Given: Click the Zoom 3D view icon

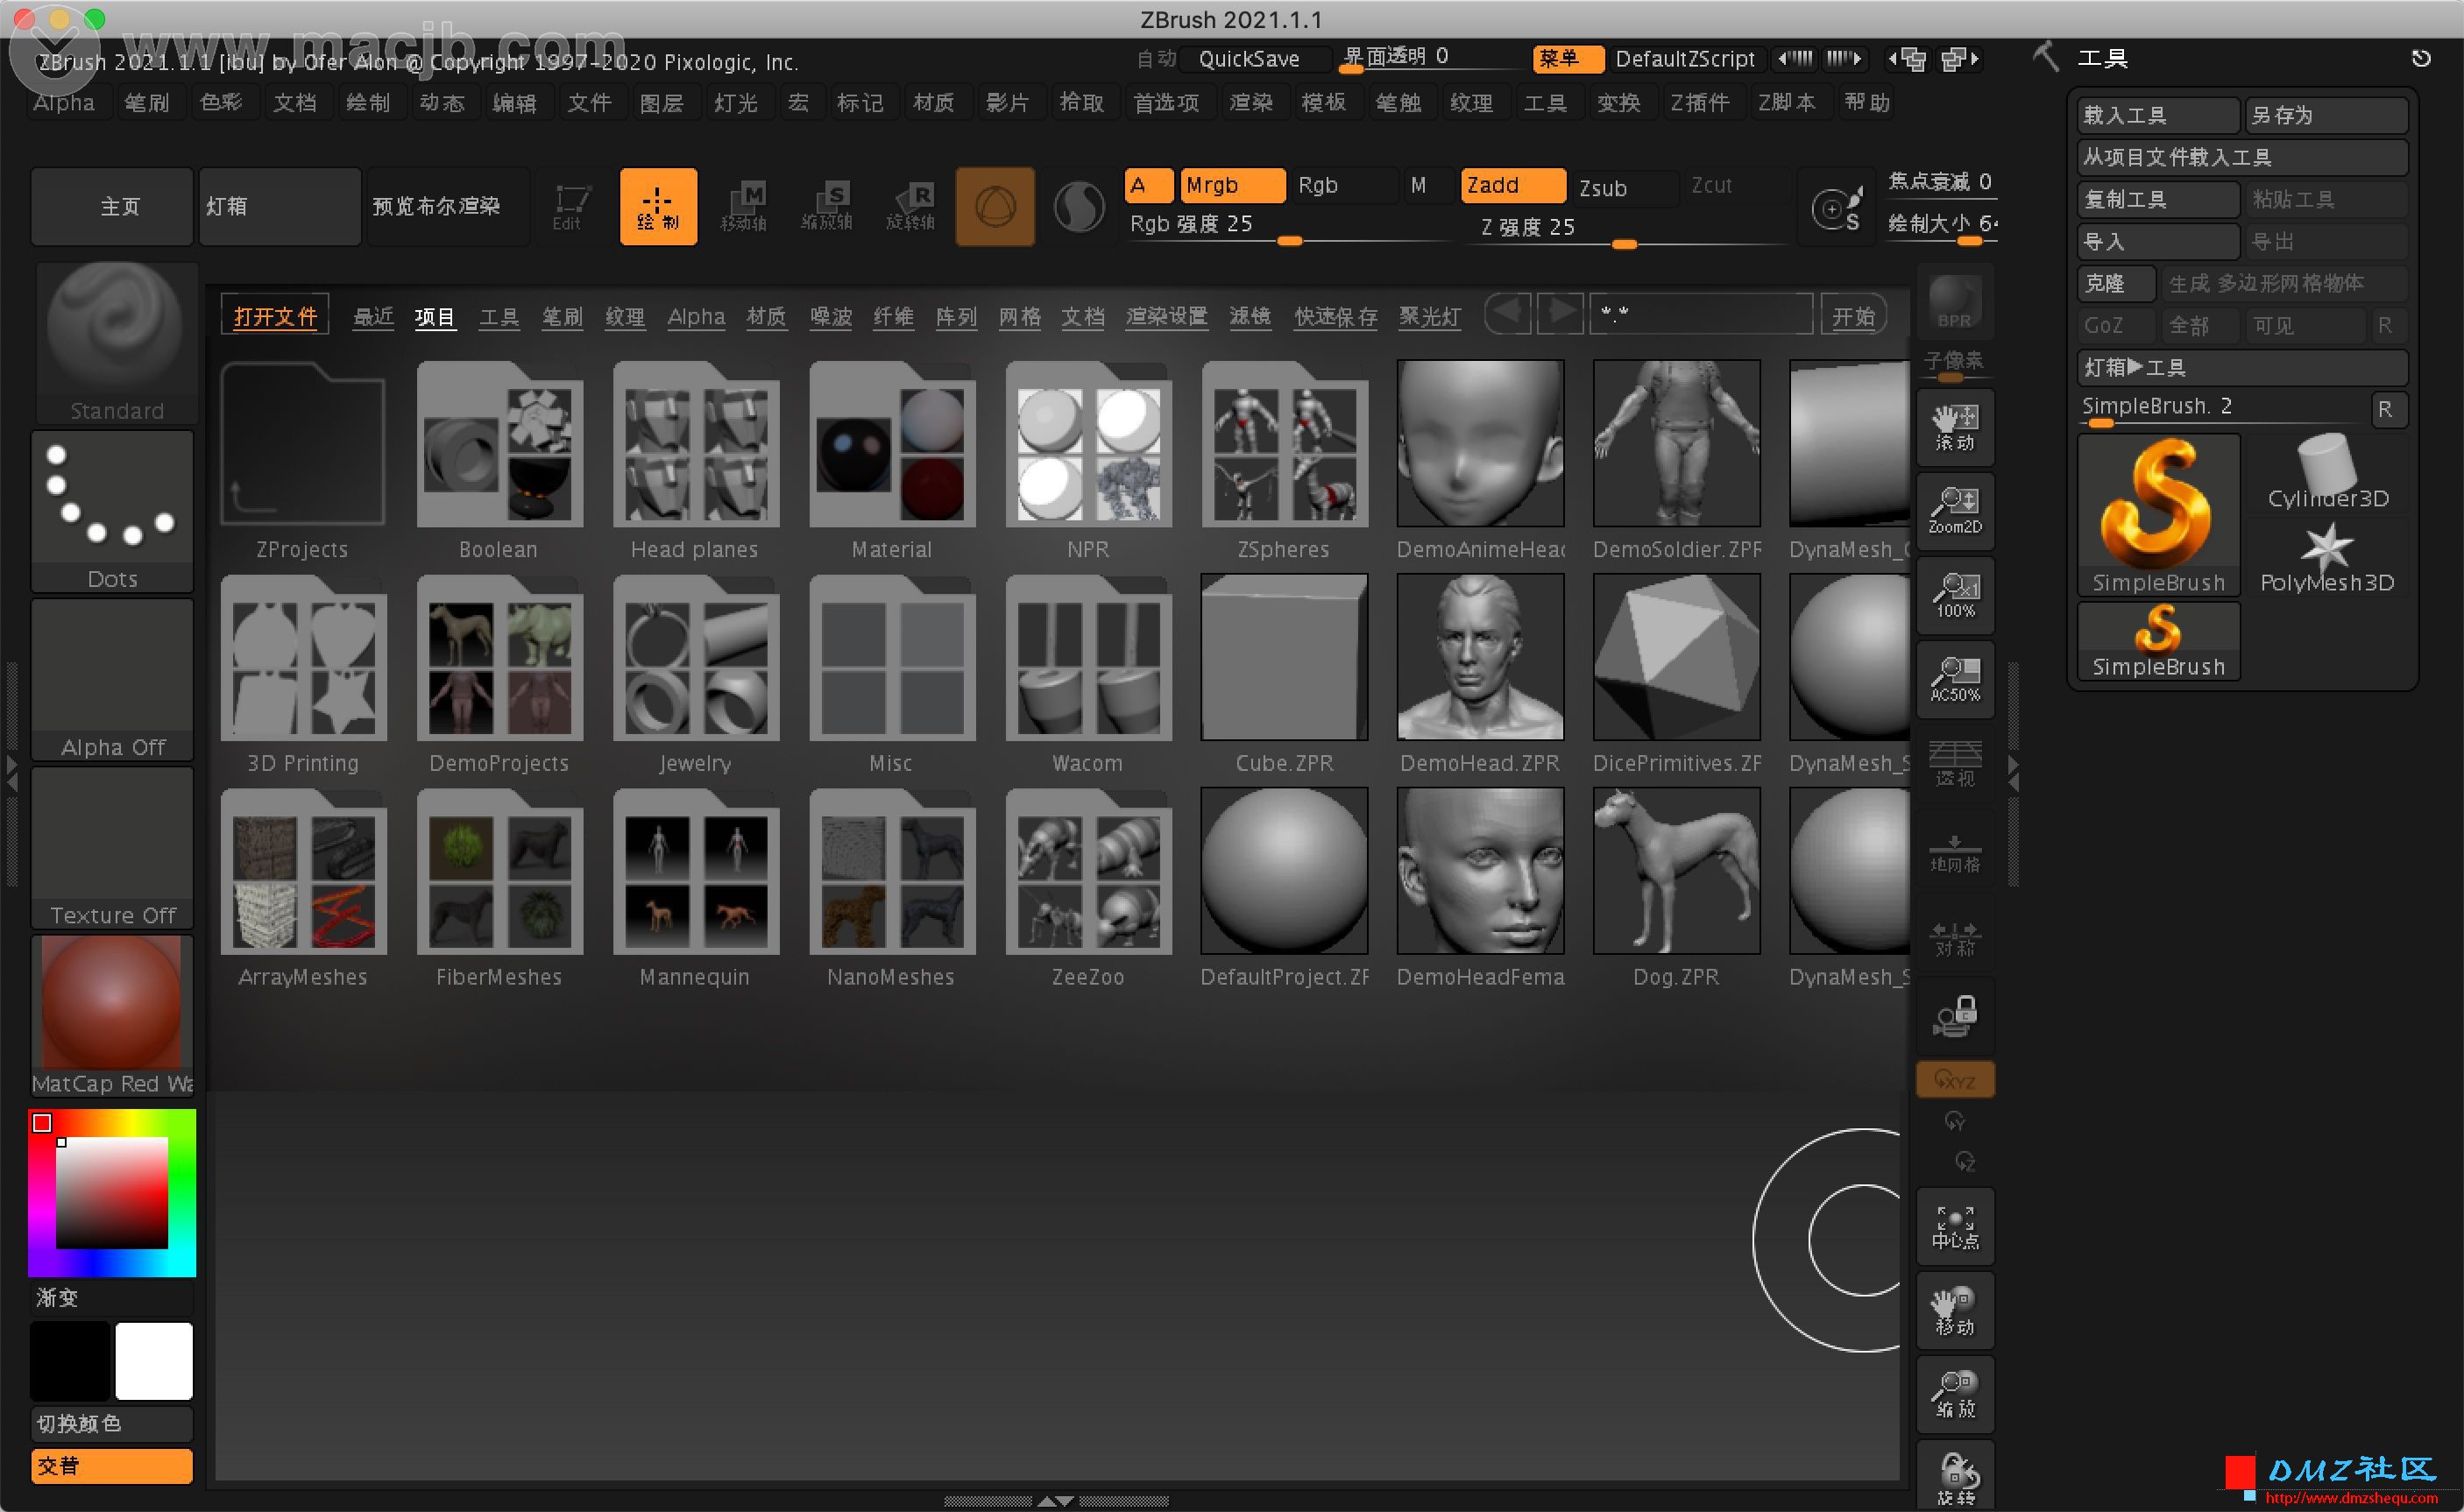Looking at the screenshot, I should pyautogui.click(x=1955, y=1395).
